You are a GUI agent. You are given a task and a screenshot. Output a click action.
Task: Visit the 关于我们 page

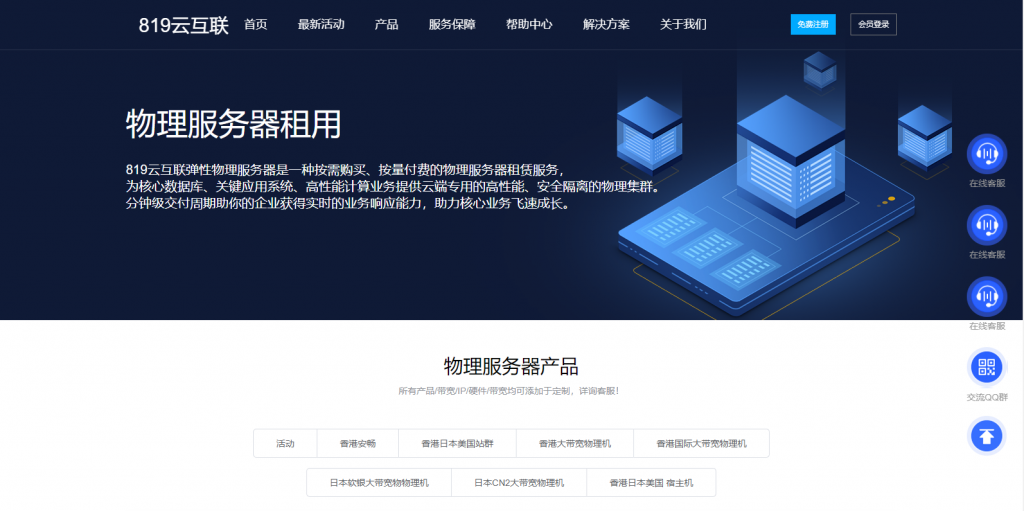pyautogui.click(x=683, y=25)
